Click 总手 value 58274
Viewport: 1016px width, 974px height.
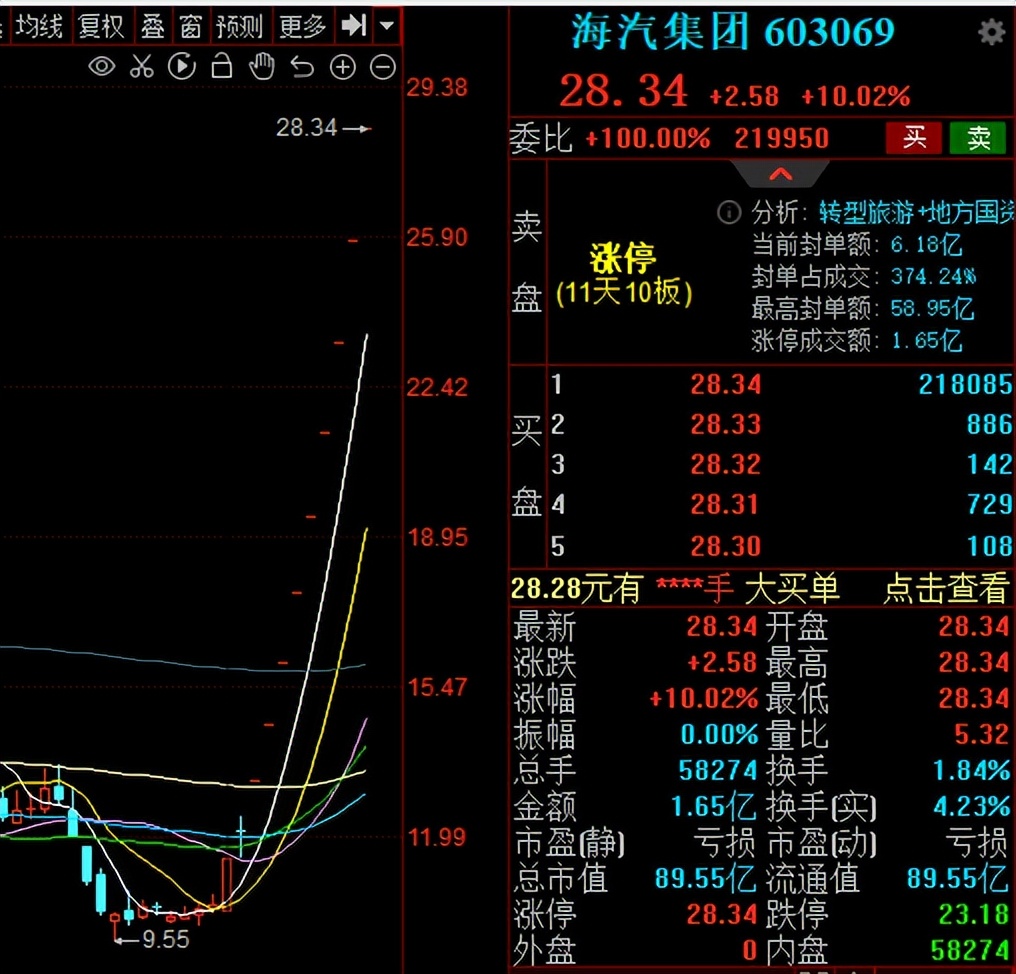point(718,771)
